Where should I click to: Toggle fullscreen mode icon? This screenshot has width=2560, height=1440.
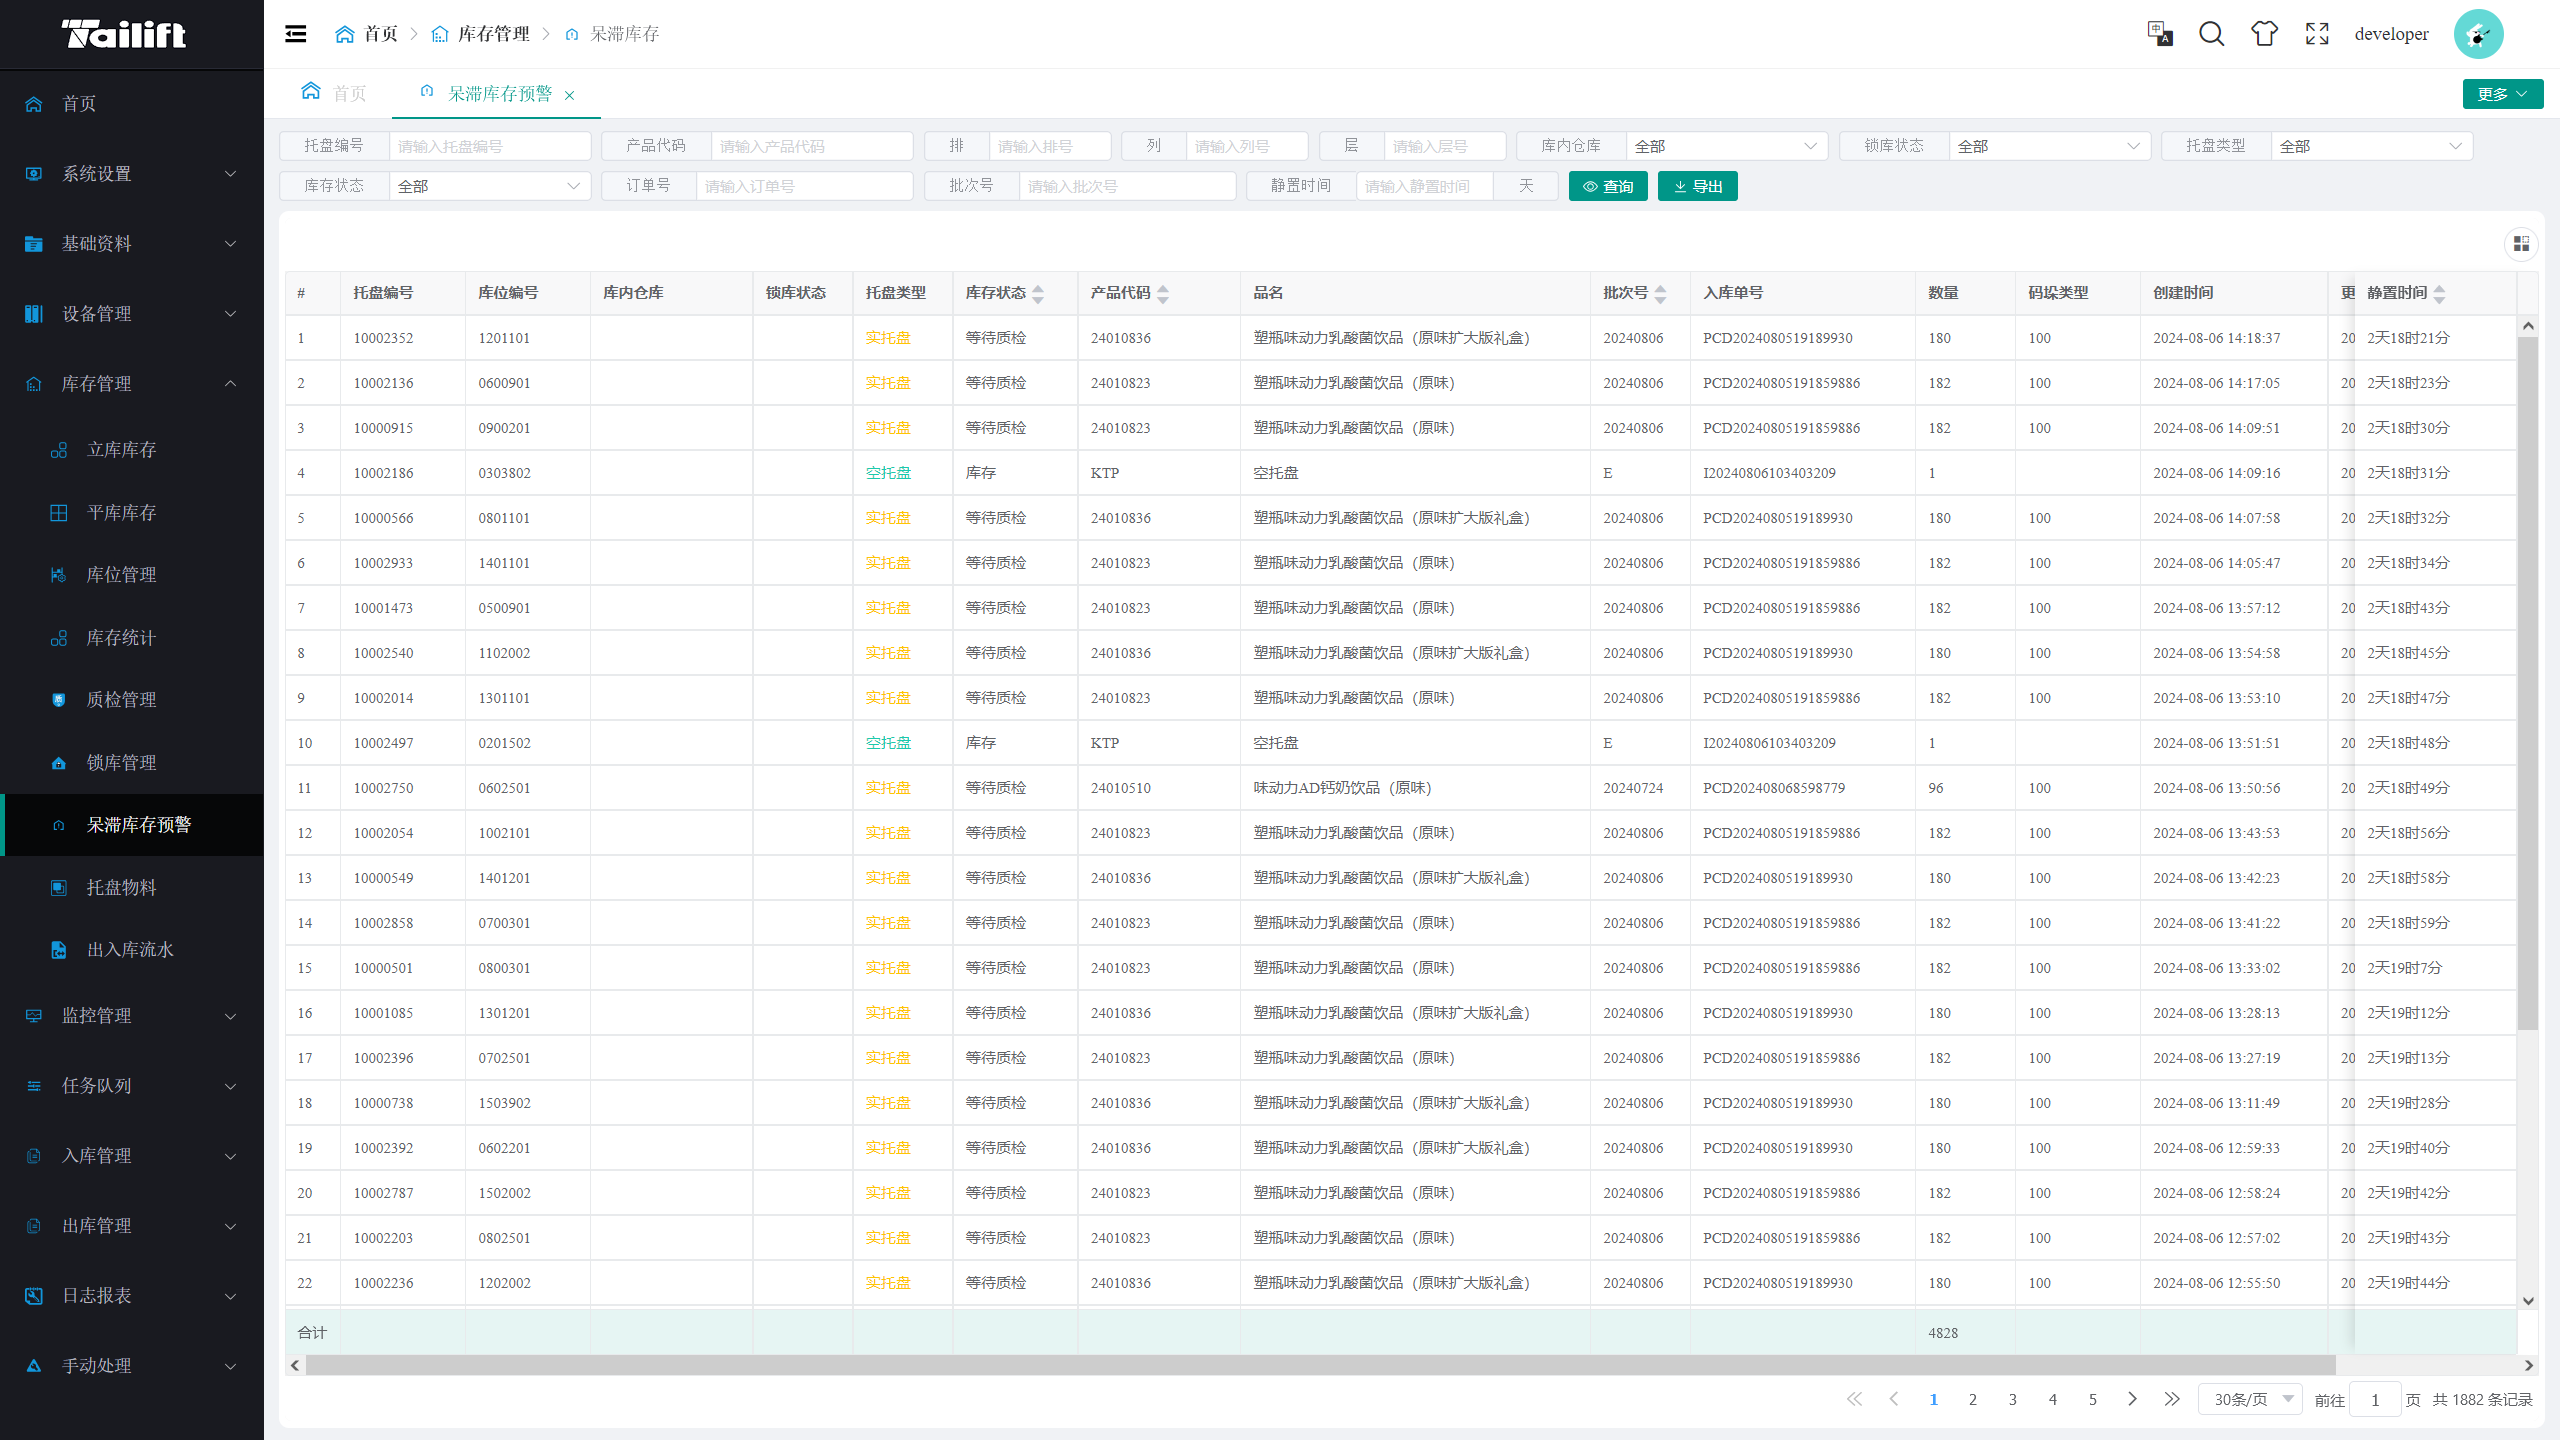(2317, 34)
